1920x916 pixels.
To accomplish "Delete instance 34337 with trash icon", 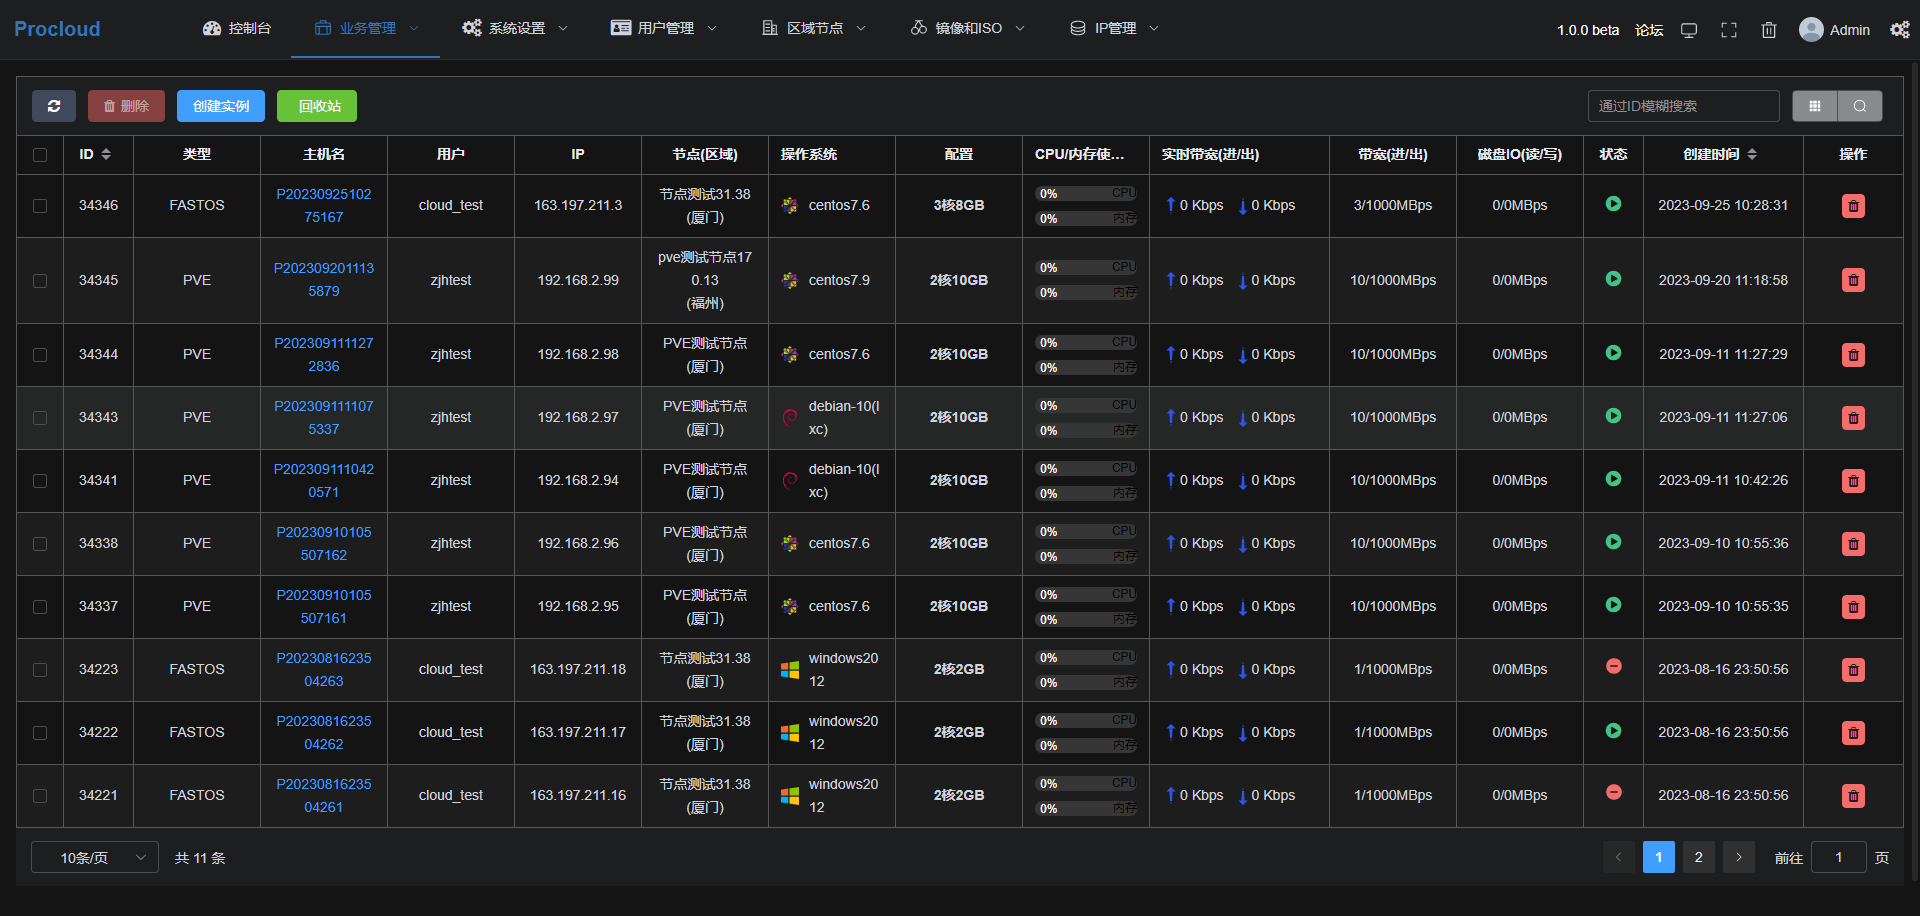I will pos(1853,607).
